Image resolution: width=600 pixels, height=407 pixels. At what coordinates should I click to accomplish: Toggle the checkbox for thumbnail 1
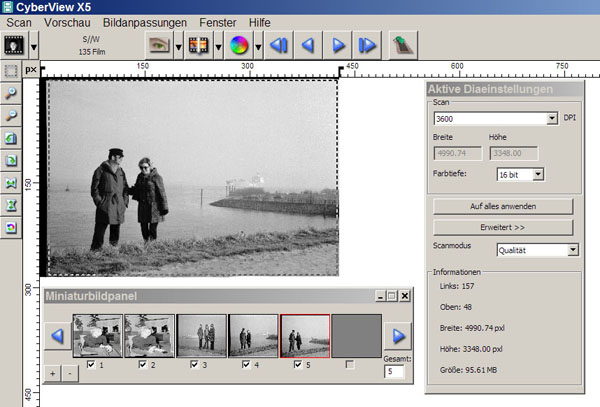point(93,365)
